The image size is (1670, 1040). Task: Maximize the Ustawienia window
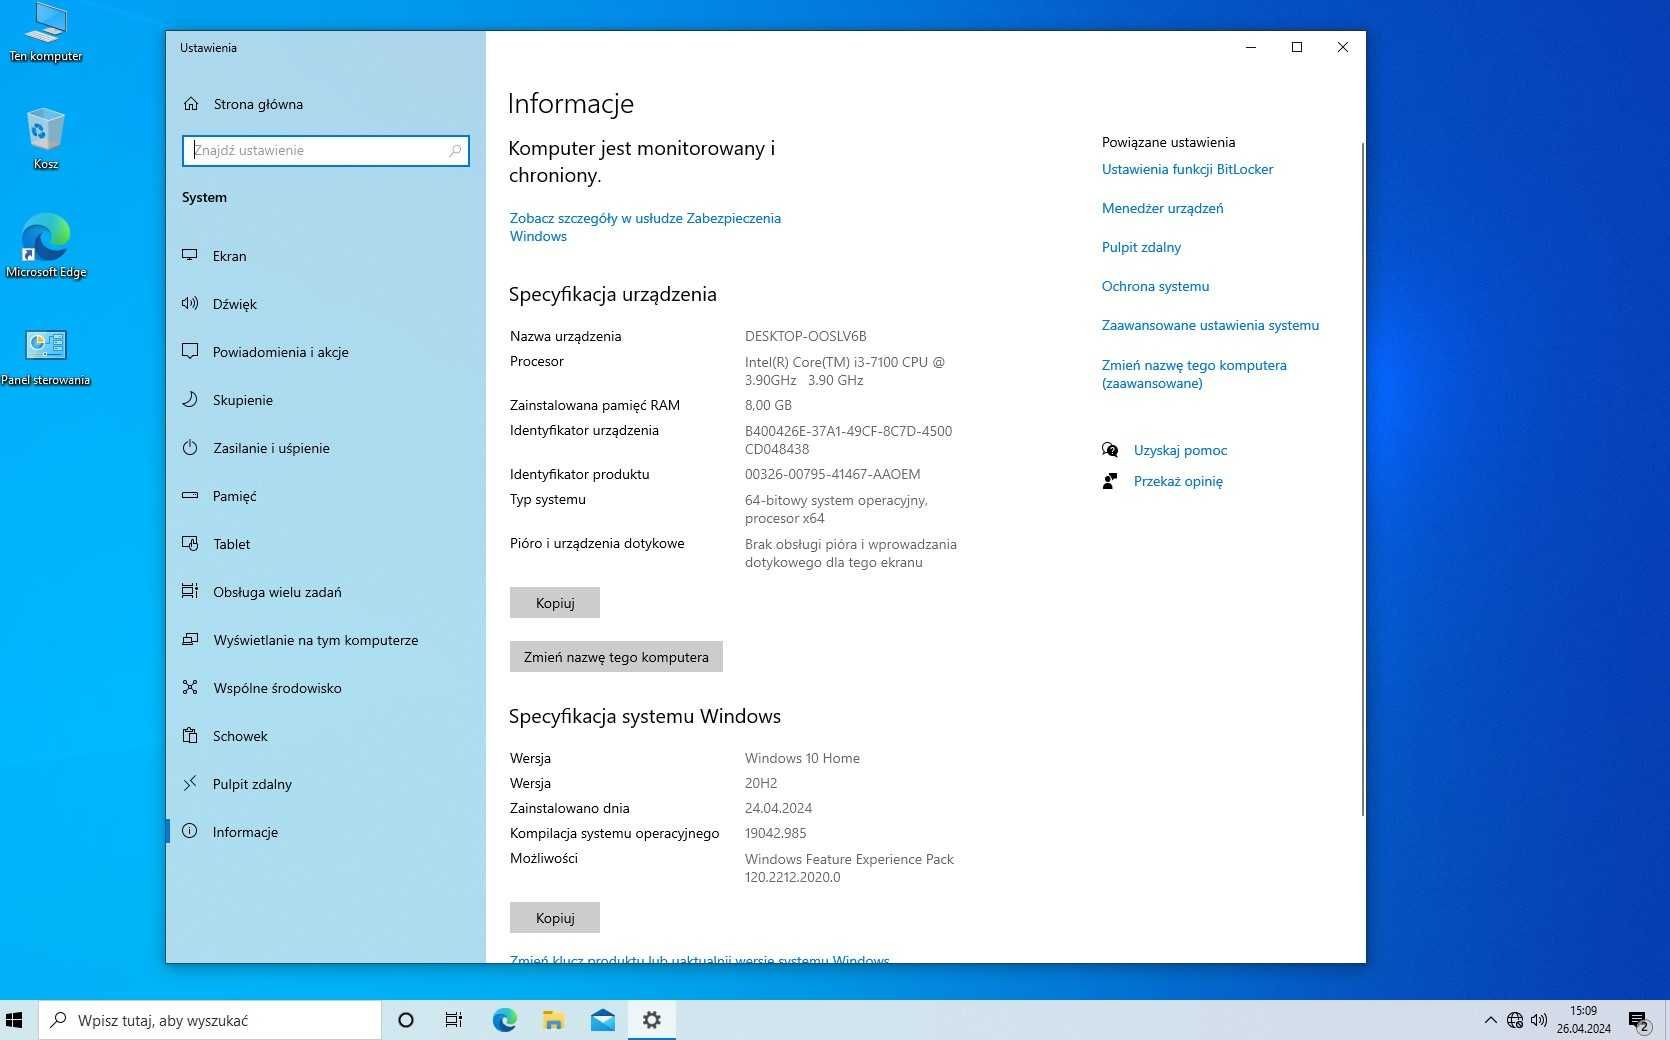point(1297,47)
